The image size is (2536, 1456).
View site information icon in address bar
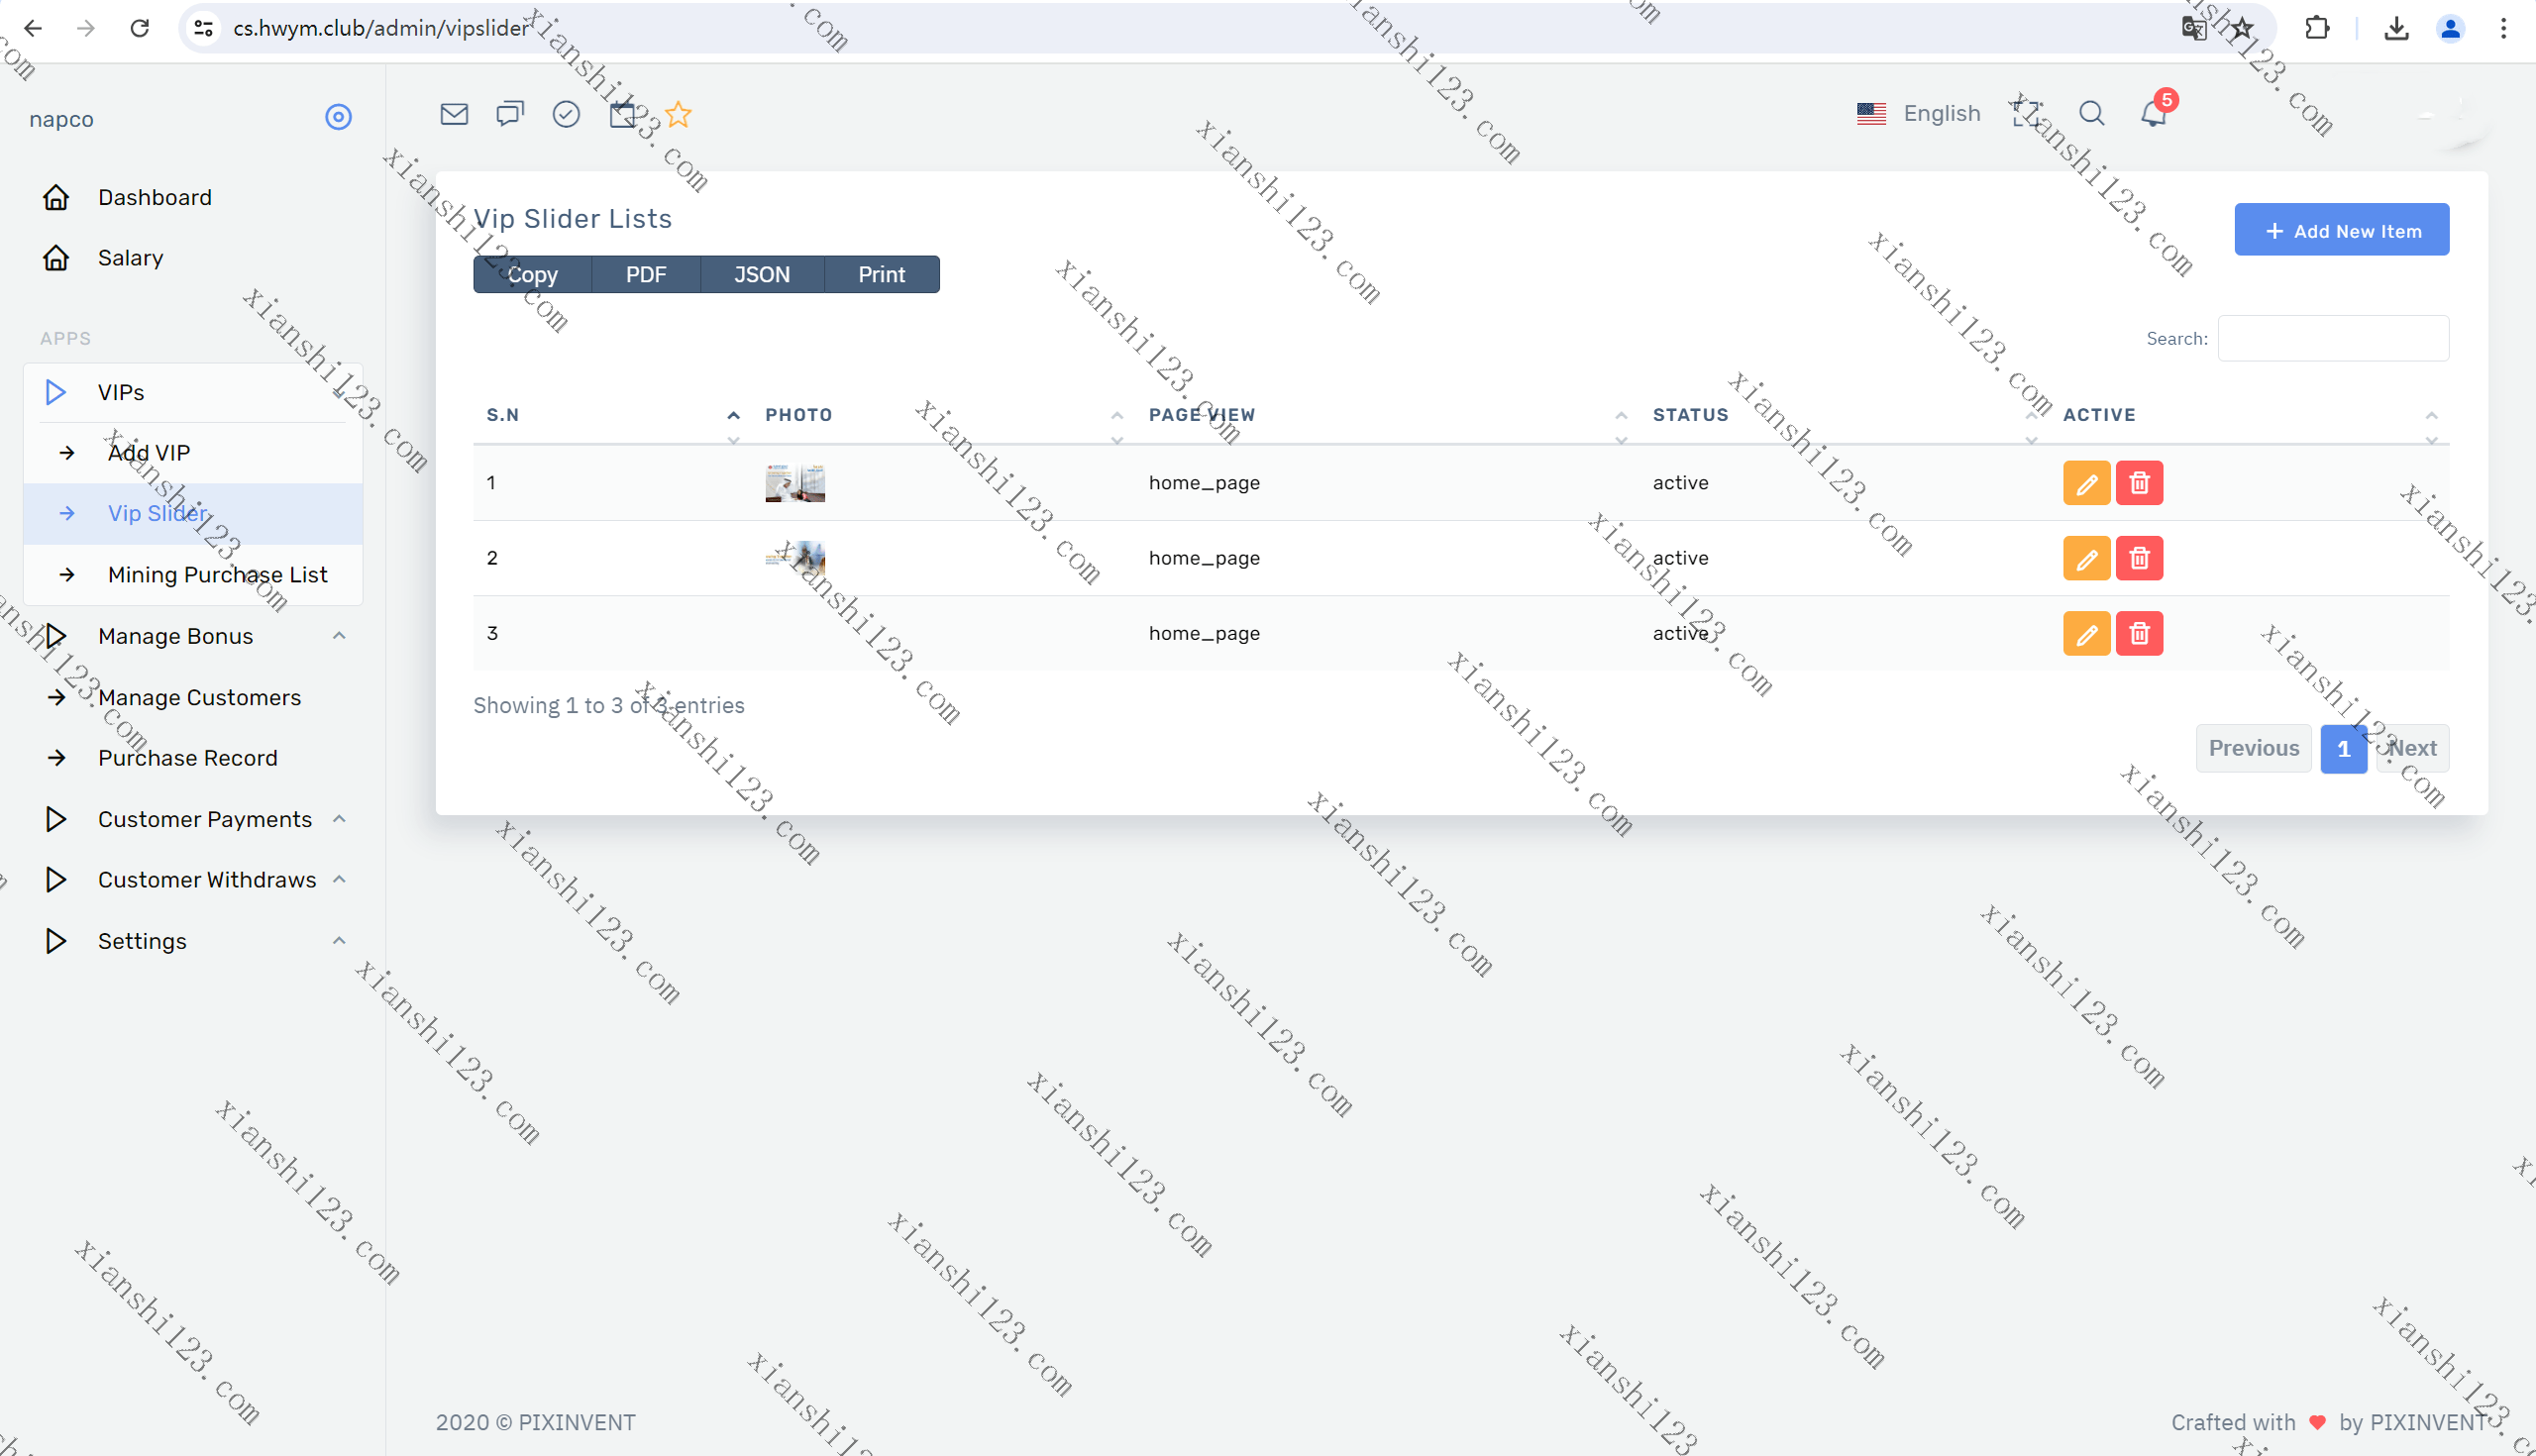[204, 28]
